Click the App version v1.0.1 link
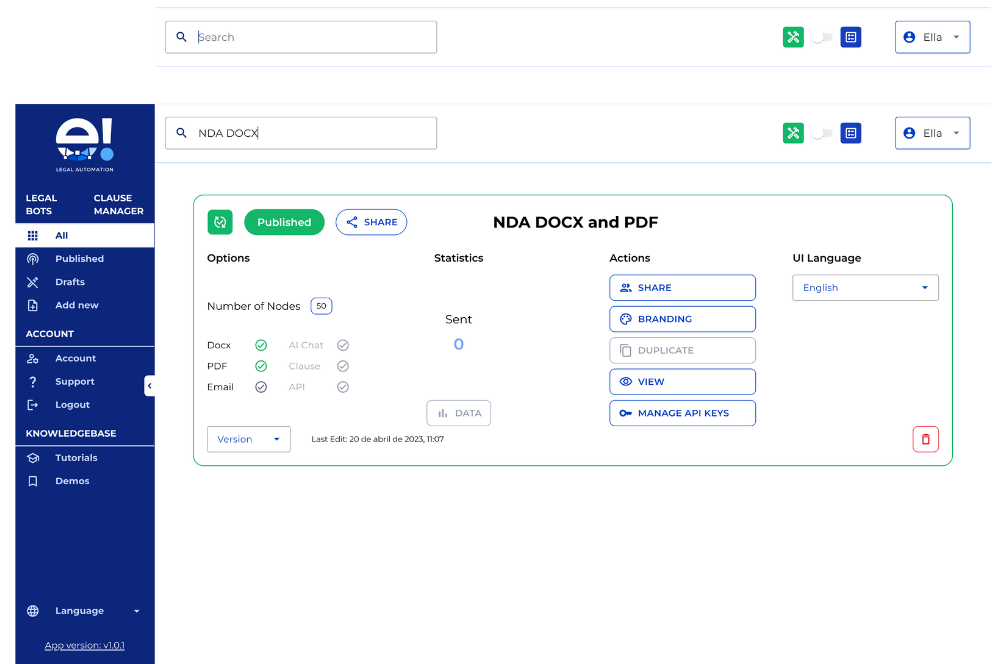Image resolution: width=1006 pixels, height=664 pixels. click(x=85, y=645)
